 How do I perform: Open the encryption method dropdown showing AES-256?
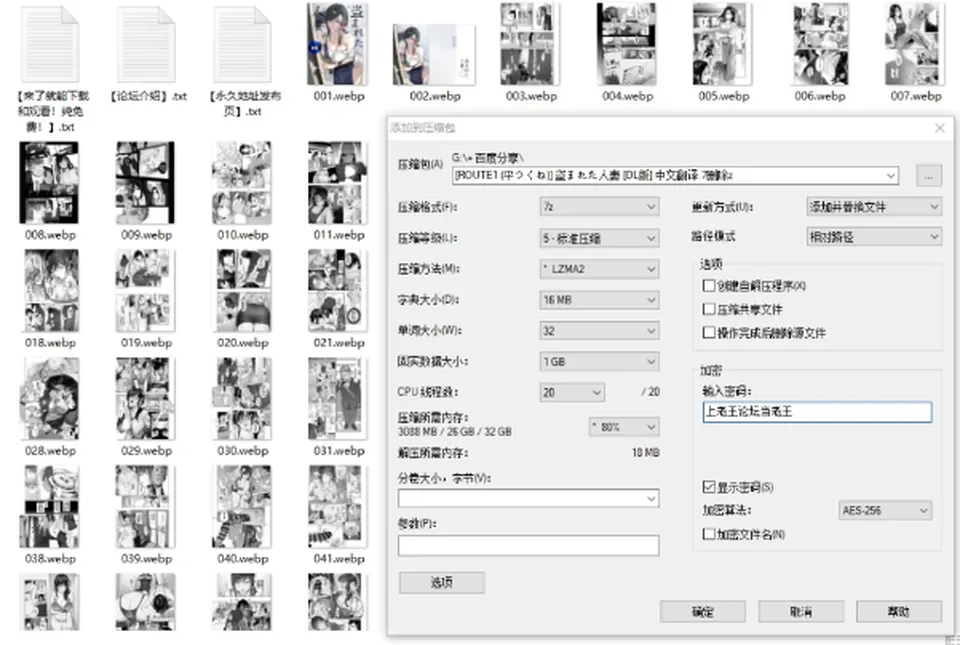tap(885, 510)
